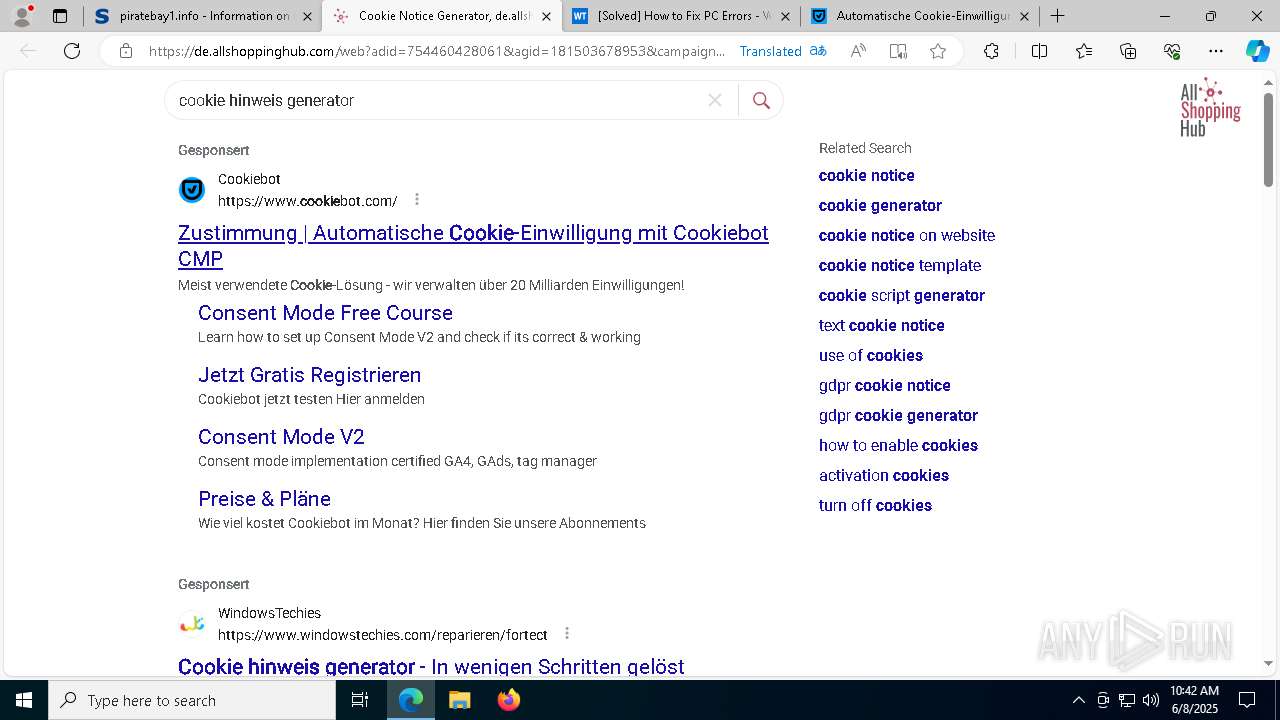This screenshot has width=1280, height=720.
Task: Open the Edge profile icon
Action: click(22, 16)
